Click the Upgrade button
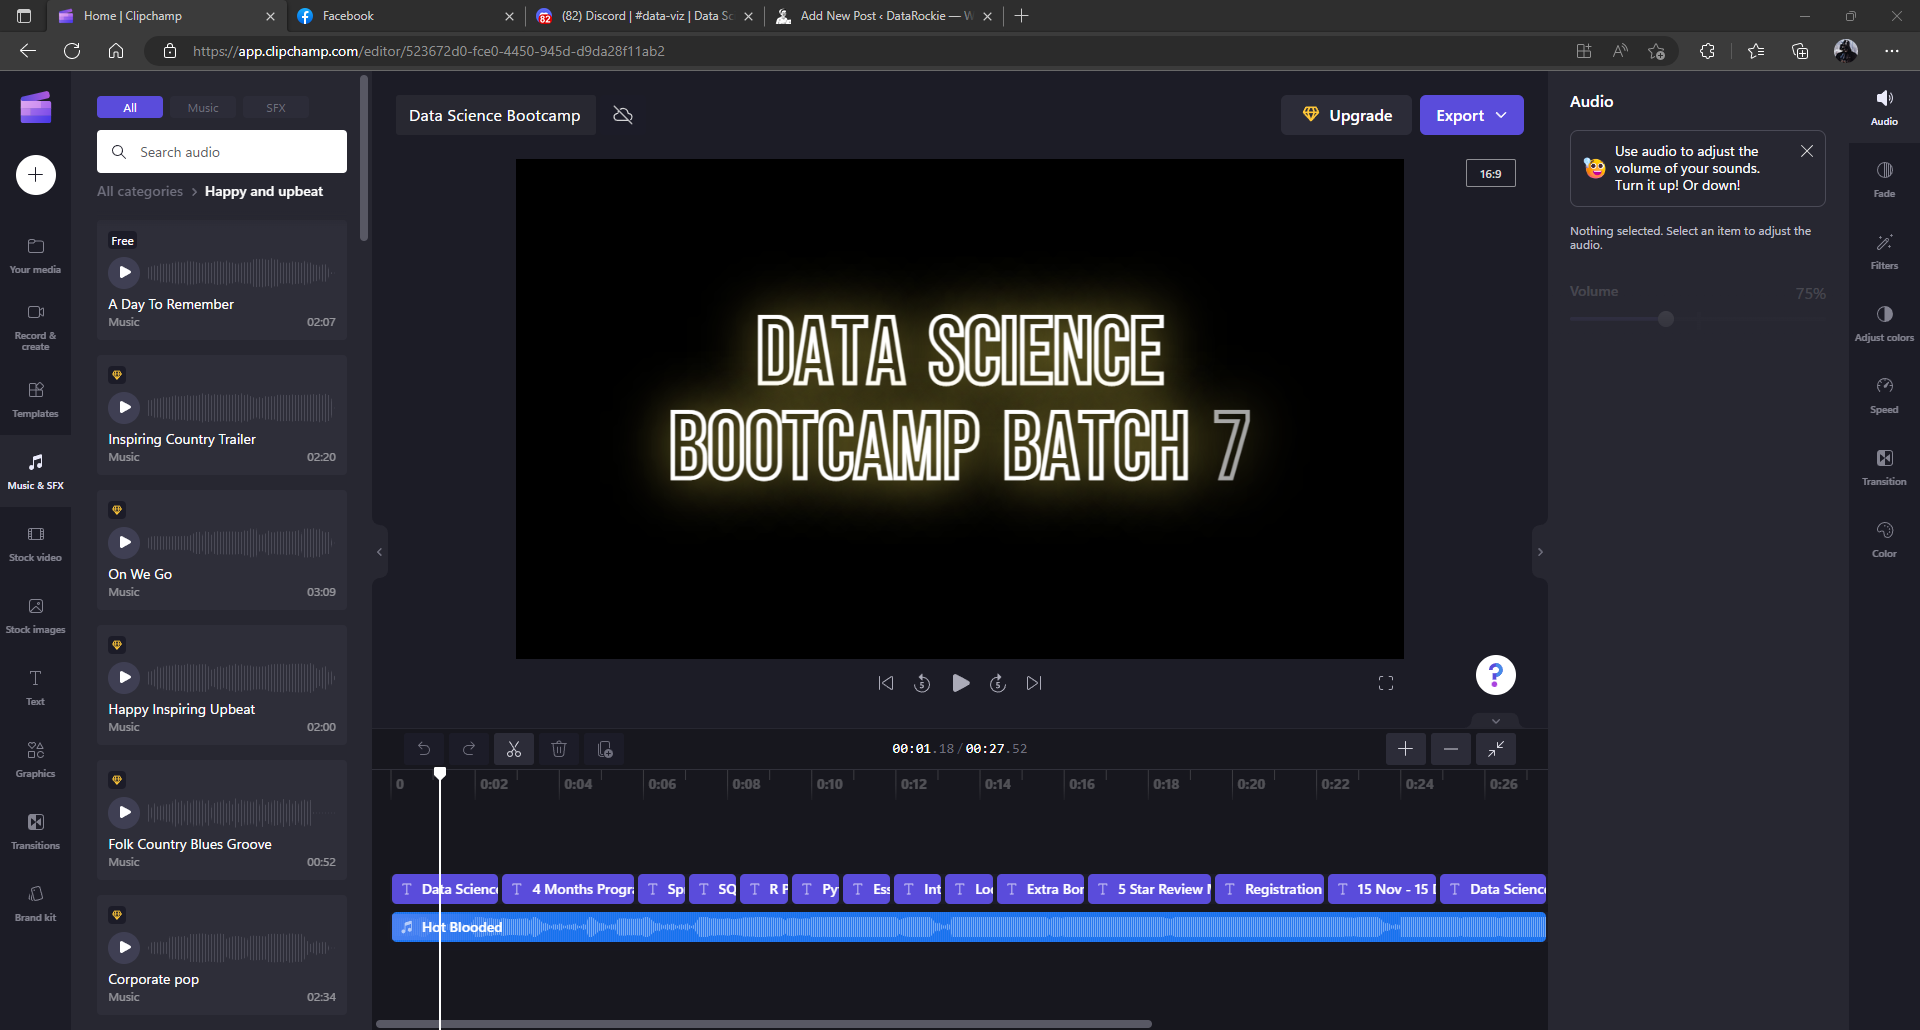The image size is (1920, 1030). pos(1345,115)
